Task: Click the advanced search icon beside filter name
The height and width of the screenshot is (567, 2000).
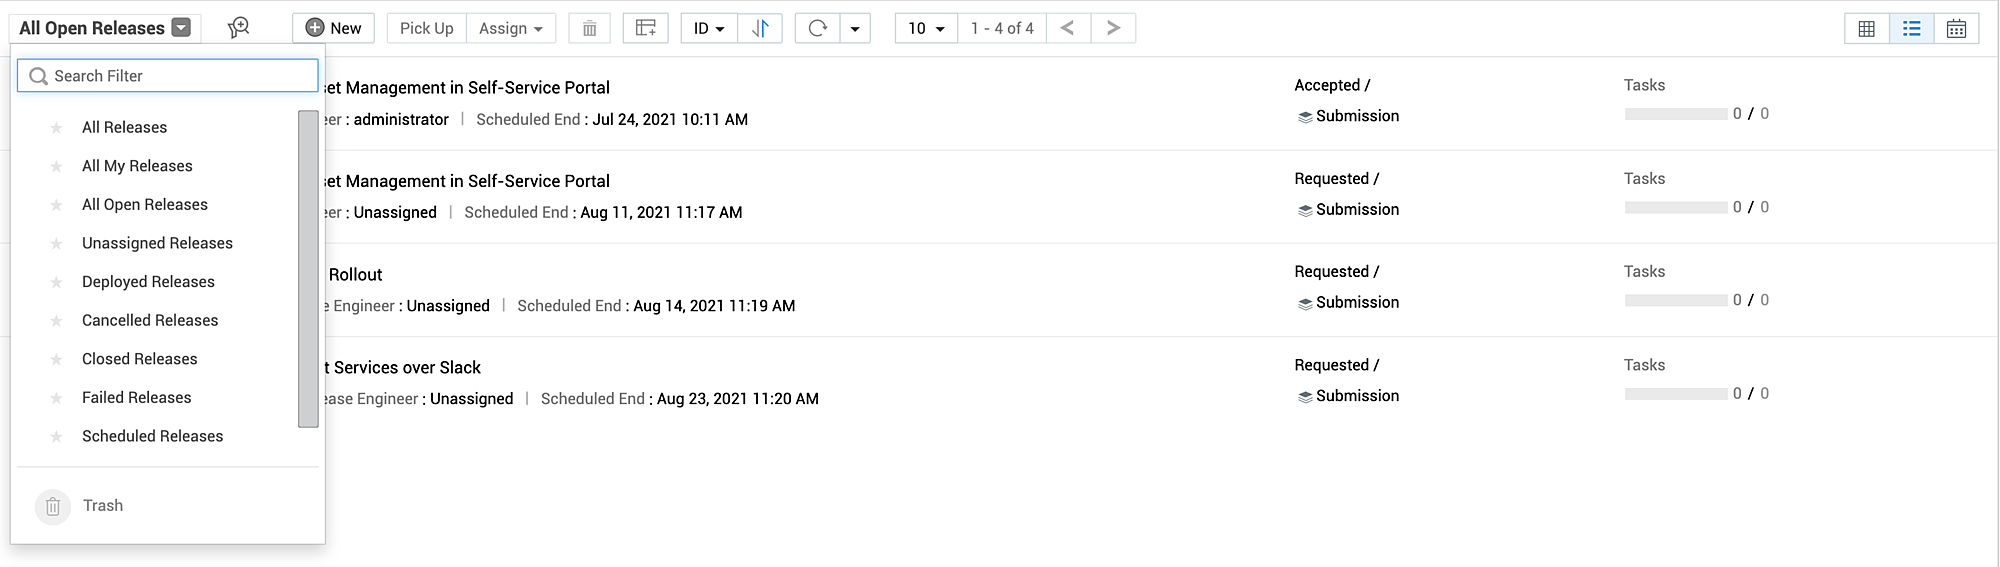Action: 238,28
